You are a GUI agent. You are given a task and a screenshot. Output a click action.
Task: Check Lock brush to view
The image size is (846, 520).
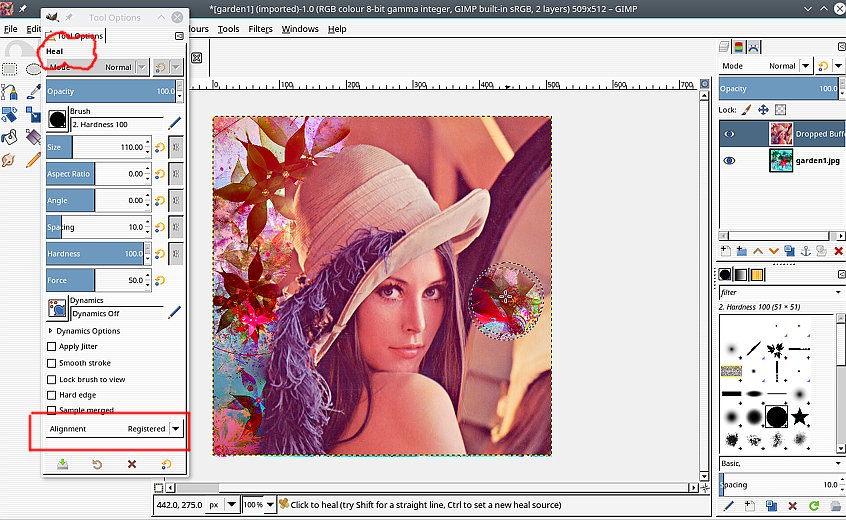point(52,380)
